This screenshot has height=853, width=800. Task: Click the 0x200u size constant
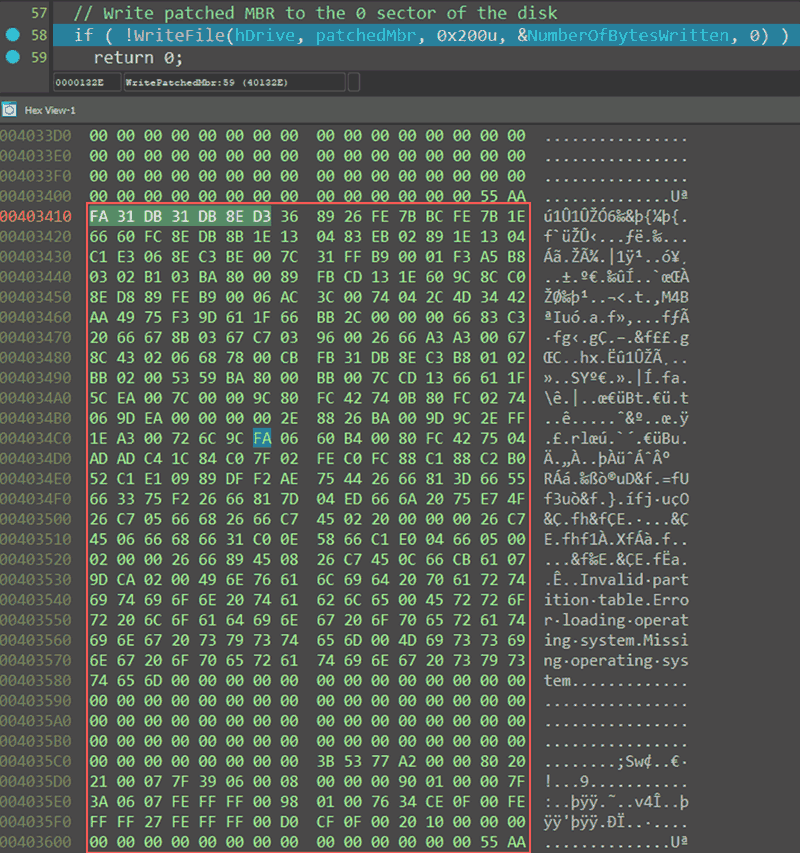[465, 35]
